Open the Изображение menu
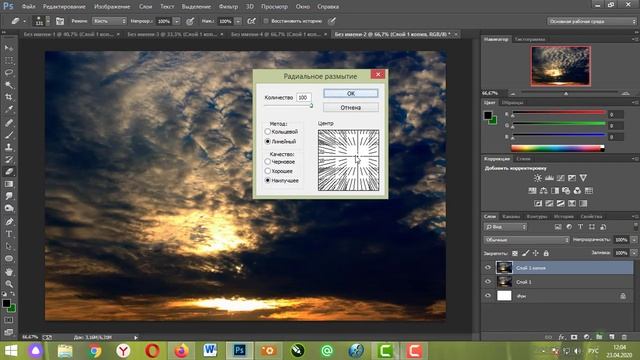 pyautogui.click(x=112, y=7)
